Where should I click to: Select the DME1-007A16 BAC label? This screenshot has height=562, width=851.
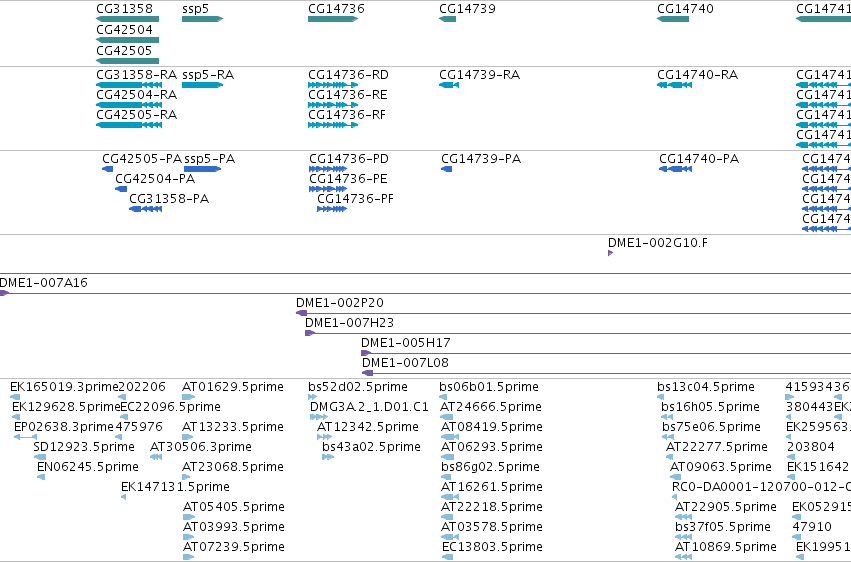pyautogui.click(x=43, y=283)
